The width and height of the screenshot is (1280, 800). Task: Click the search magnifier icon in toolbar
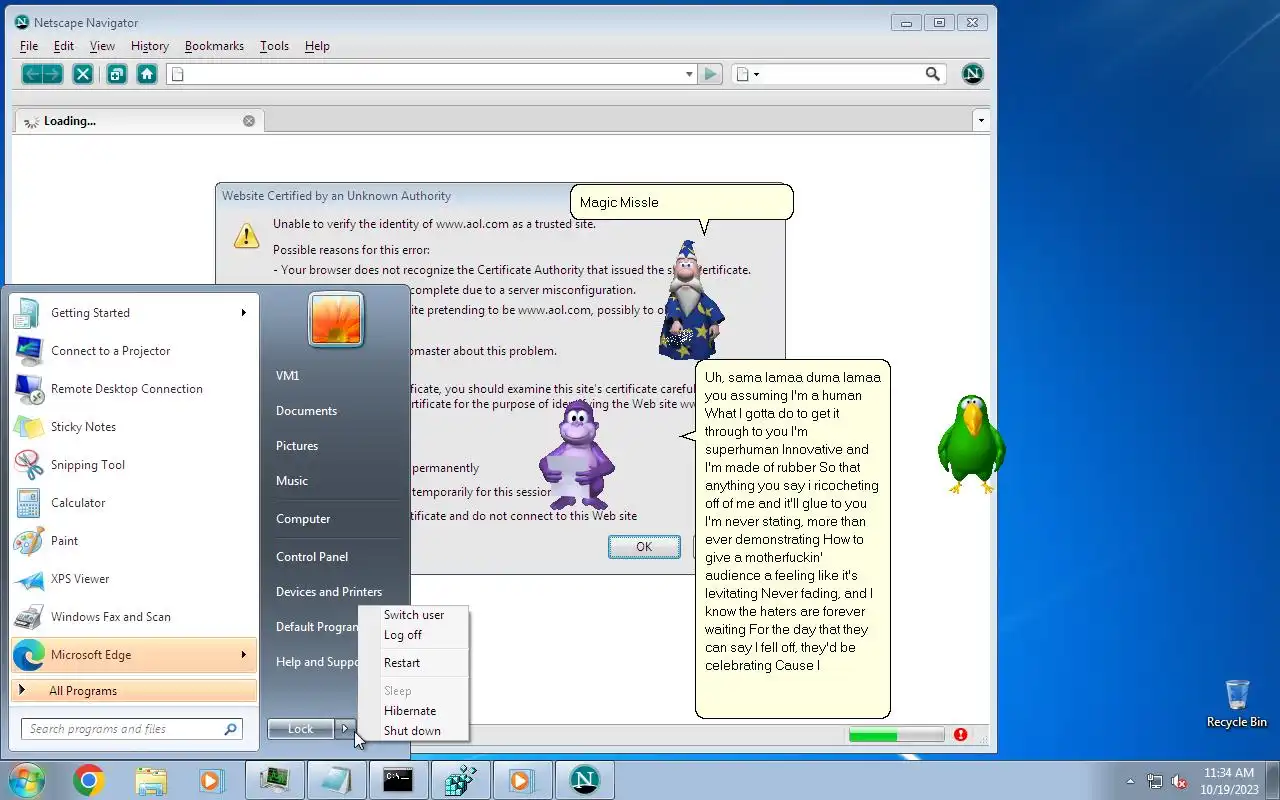[x=933, y=74]
